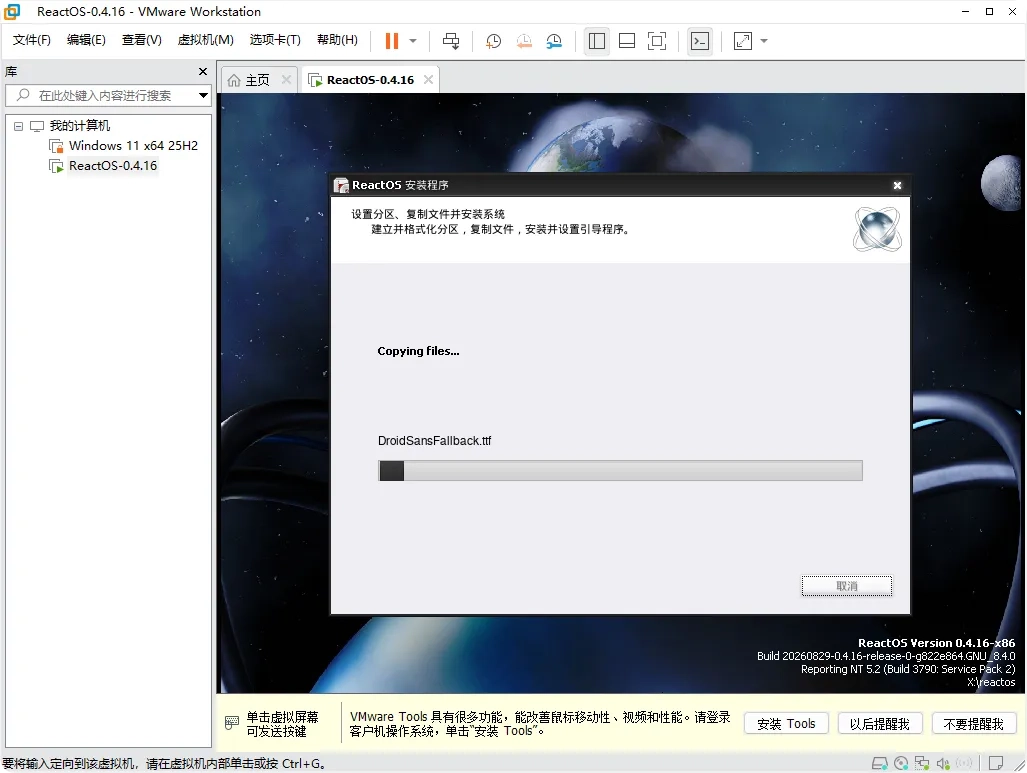
Task: Click the Copying files... label
Action: (418, 351)
